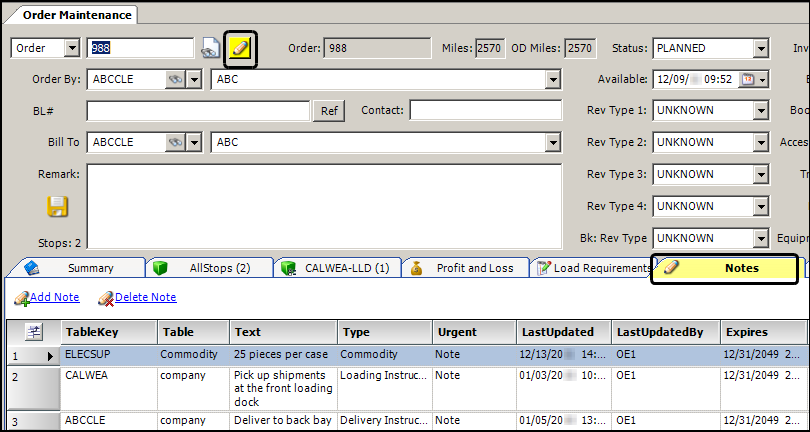810x432 pixels.
Task: Open the calendar picker in Available field
Action: tap(751, 79)
